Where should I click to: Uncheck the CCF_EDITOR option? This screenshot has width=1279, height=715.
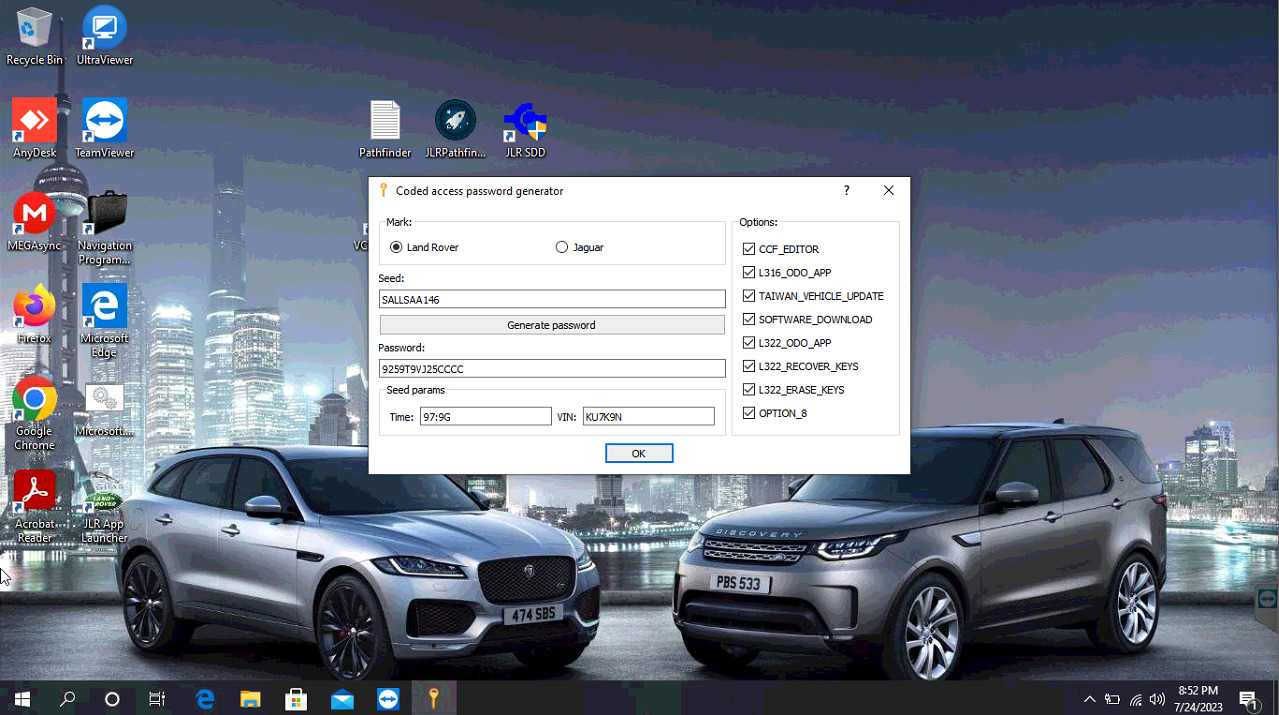[x=749, y=249]
